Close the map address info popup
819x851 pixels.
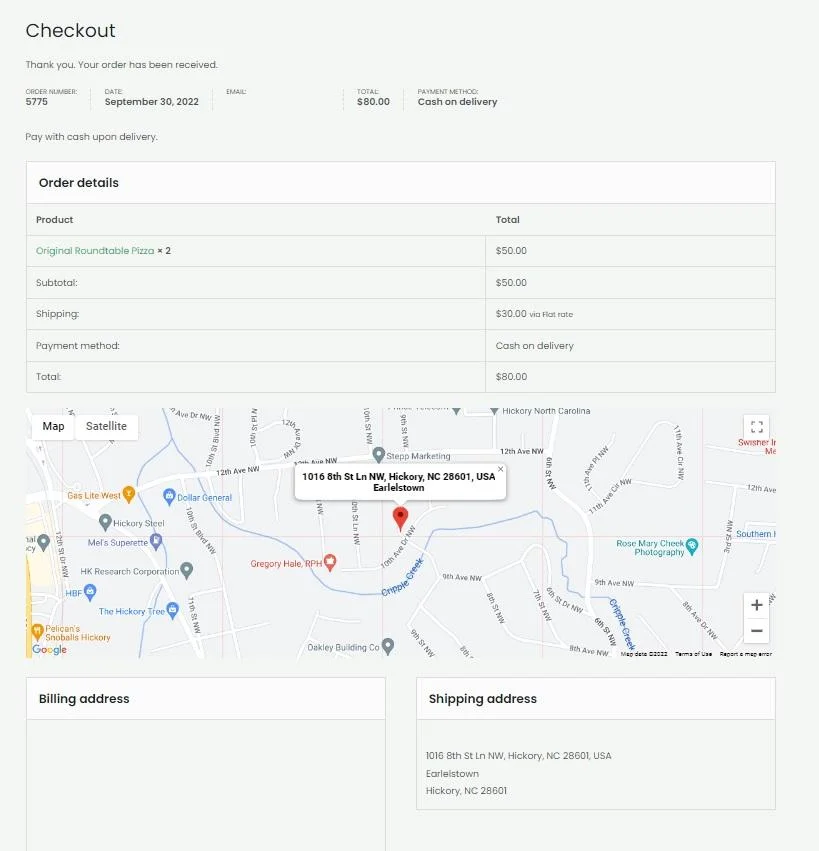tap(500, 469)
